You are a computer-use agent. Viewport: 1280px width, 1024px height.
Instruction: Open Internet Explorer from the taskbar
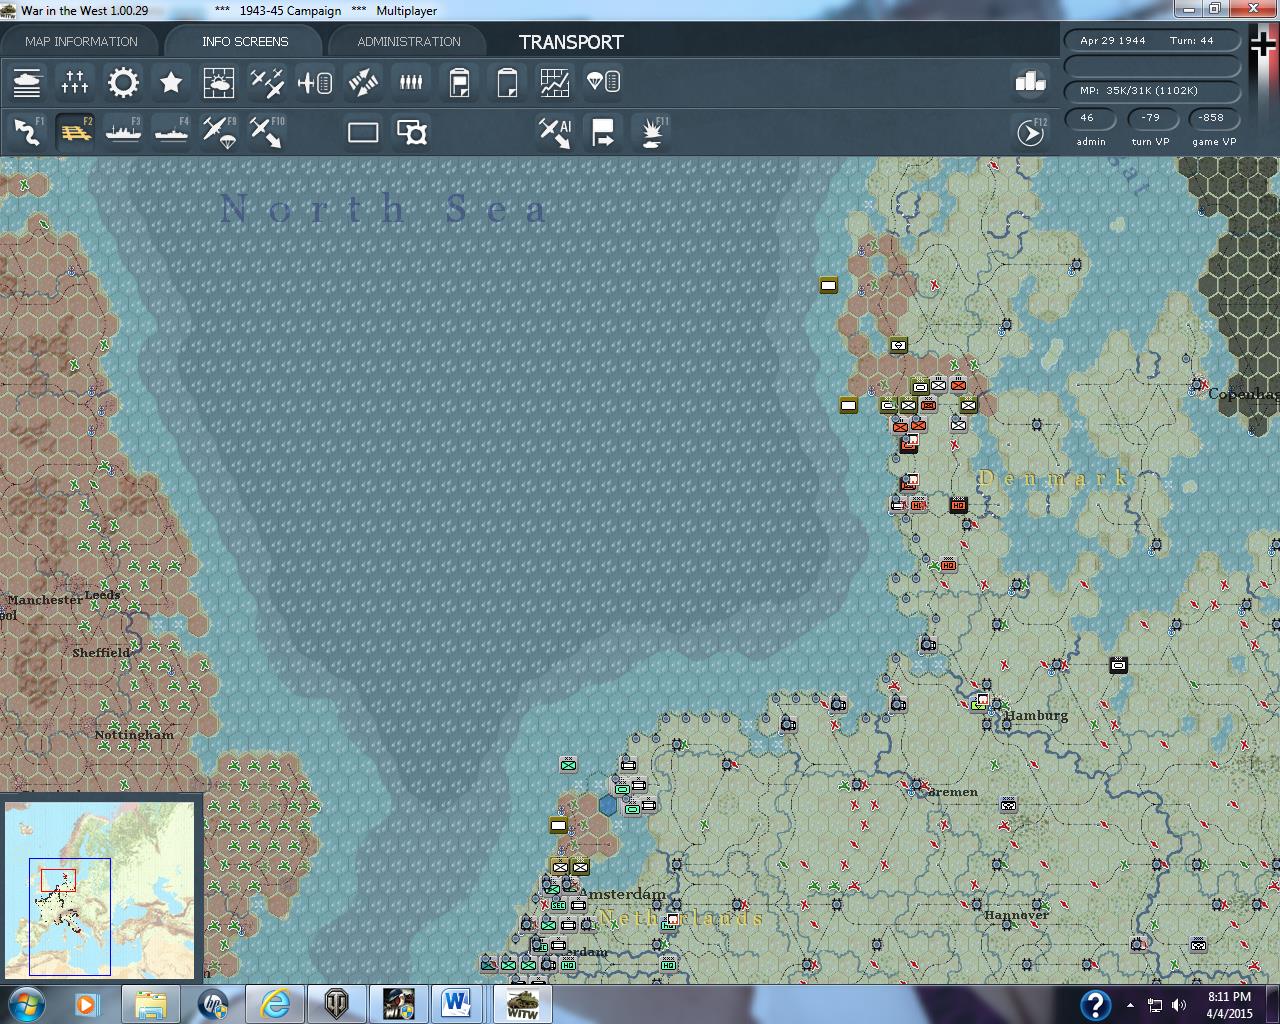coord(273,1004)
